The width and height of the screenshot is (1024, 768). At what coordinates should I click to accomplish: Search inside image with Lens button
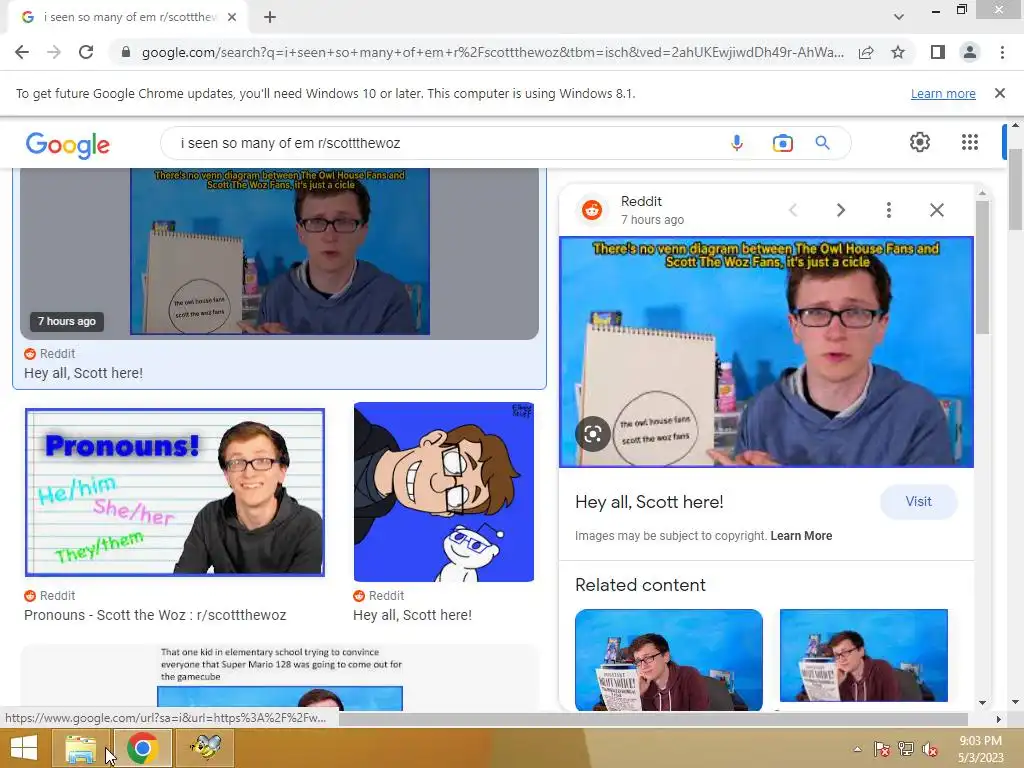point(593,434)
